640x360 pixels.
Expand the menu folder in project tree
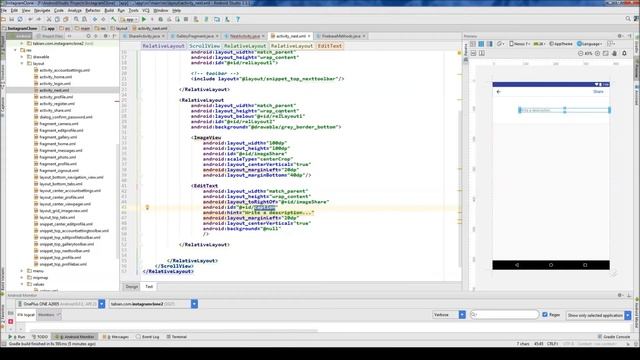click(x=22, y=271)
